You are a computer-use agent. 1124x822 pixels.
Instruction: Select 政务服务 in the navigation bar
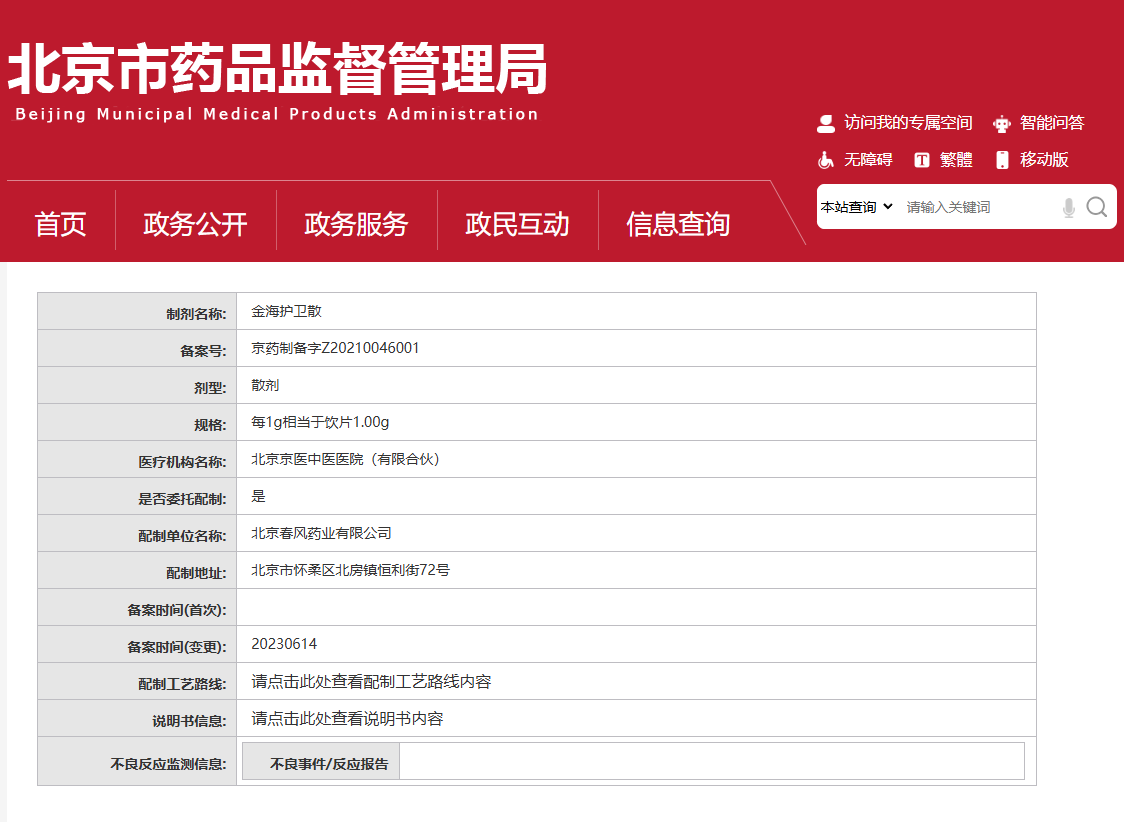tap(356, 224)
